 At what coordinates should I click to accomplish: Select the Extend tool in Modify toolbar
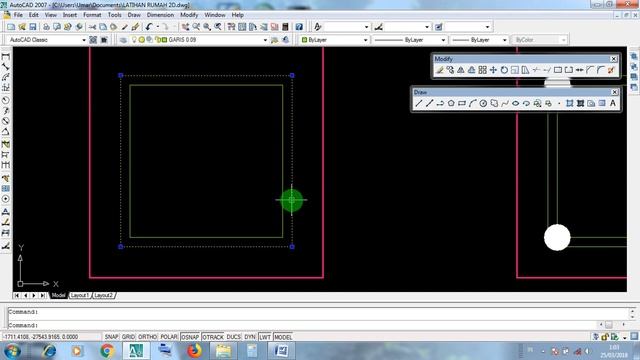(547, 70)
